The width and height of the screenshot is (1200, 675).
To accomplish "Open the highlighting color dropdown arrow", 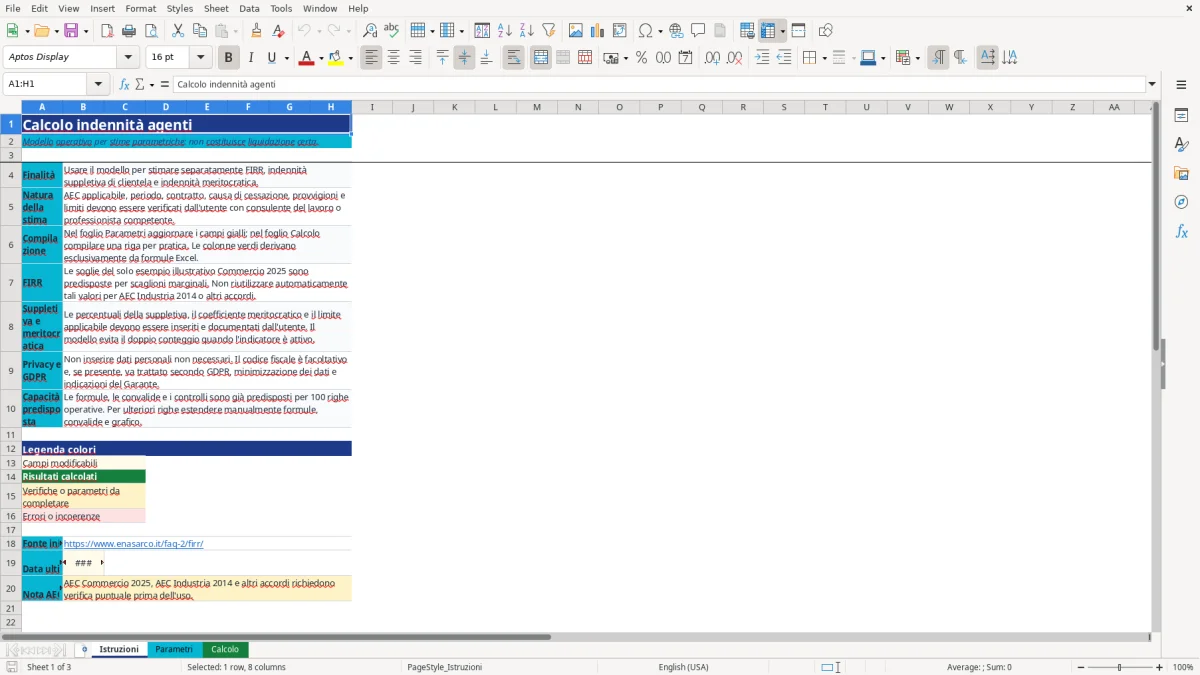I will (350, 58).
